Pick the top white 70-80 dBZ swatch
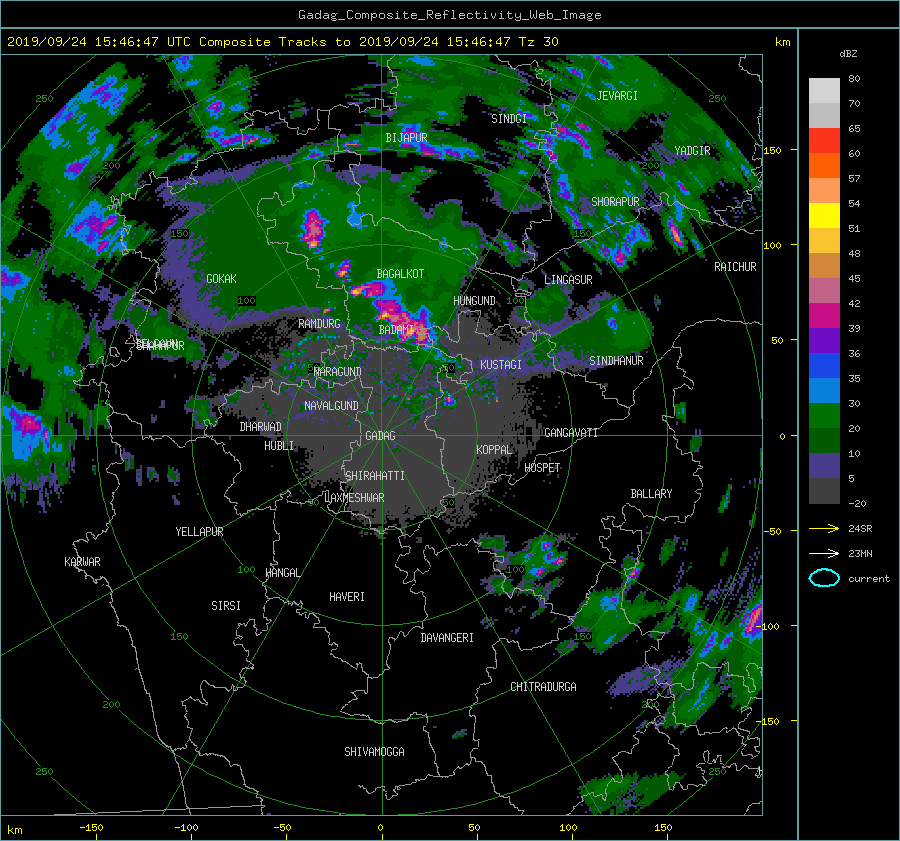Screen dimensions: 900x841 pyautogui.click(x=824, y=91)
